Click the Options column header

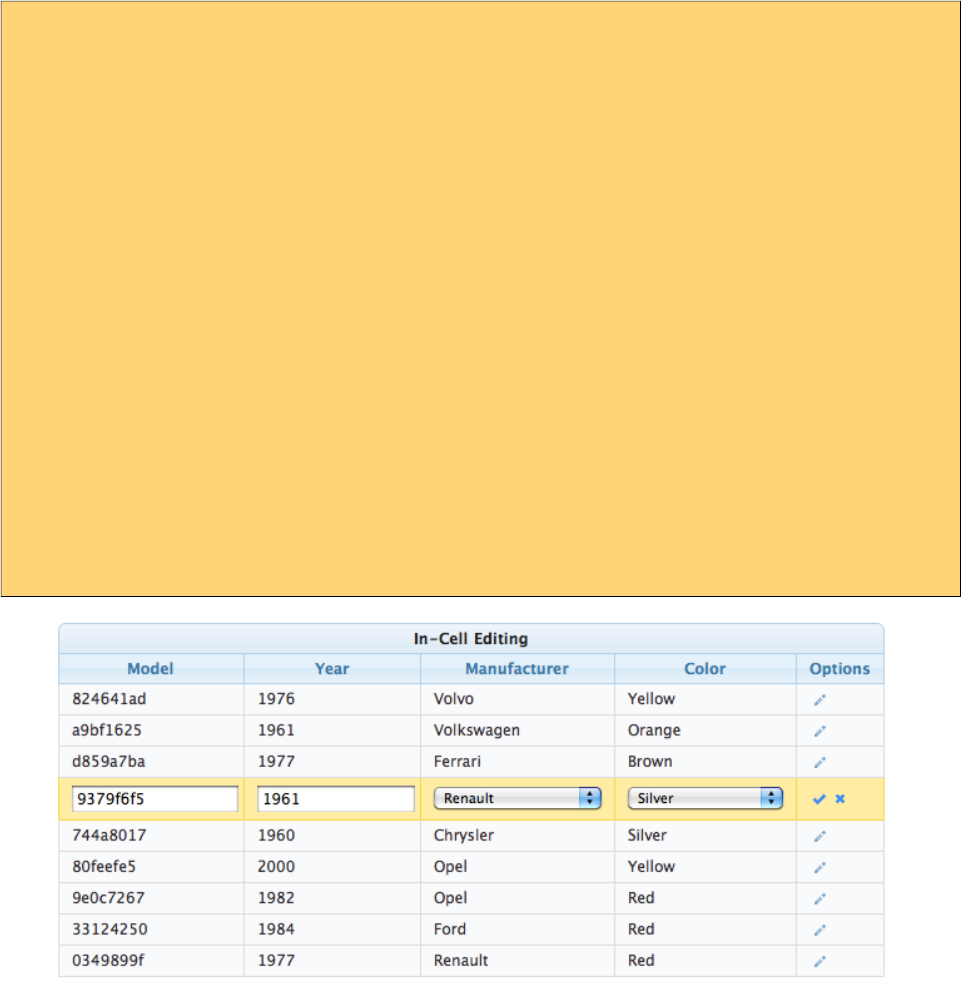(x=840, y=669)
